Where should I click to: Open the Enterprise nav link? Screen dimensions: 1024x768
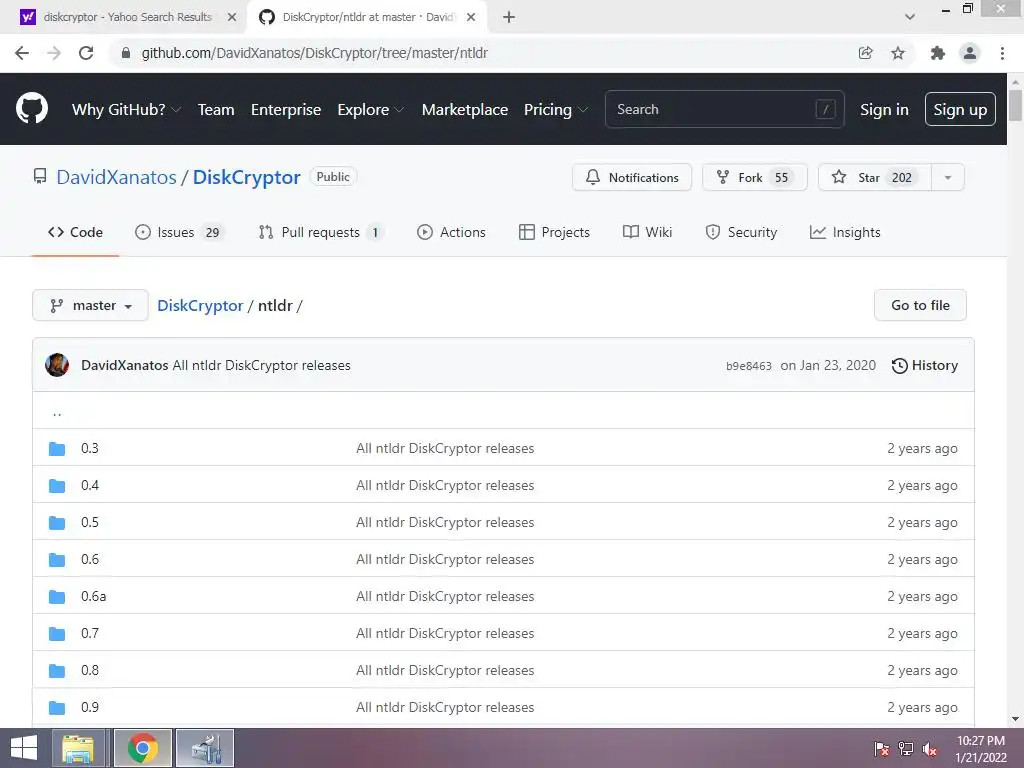[x=286, y=110]
